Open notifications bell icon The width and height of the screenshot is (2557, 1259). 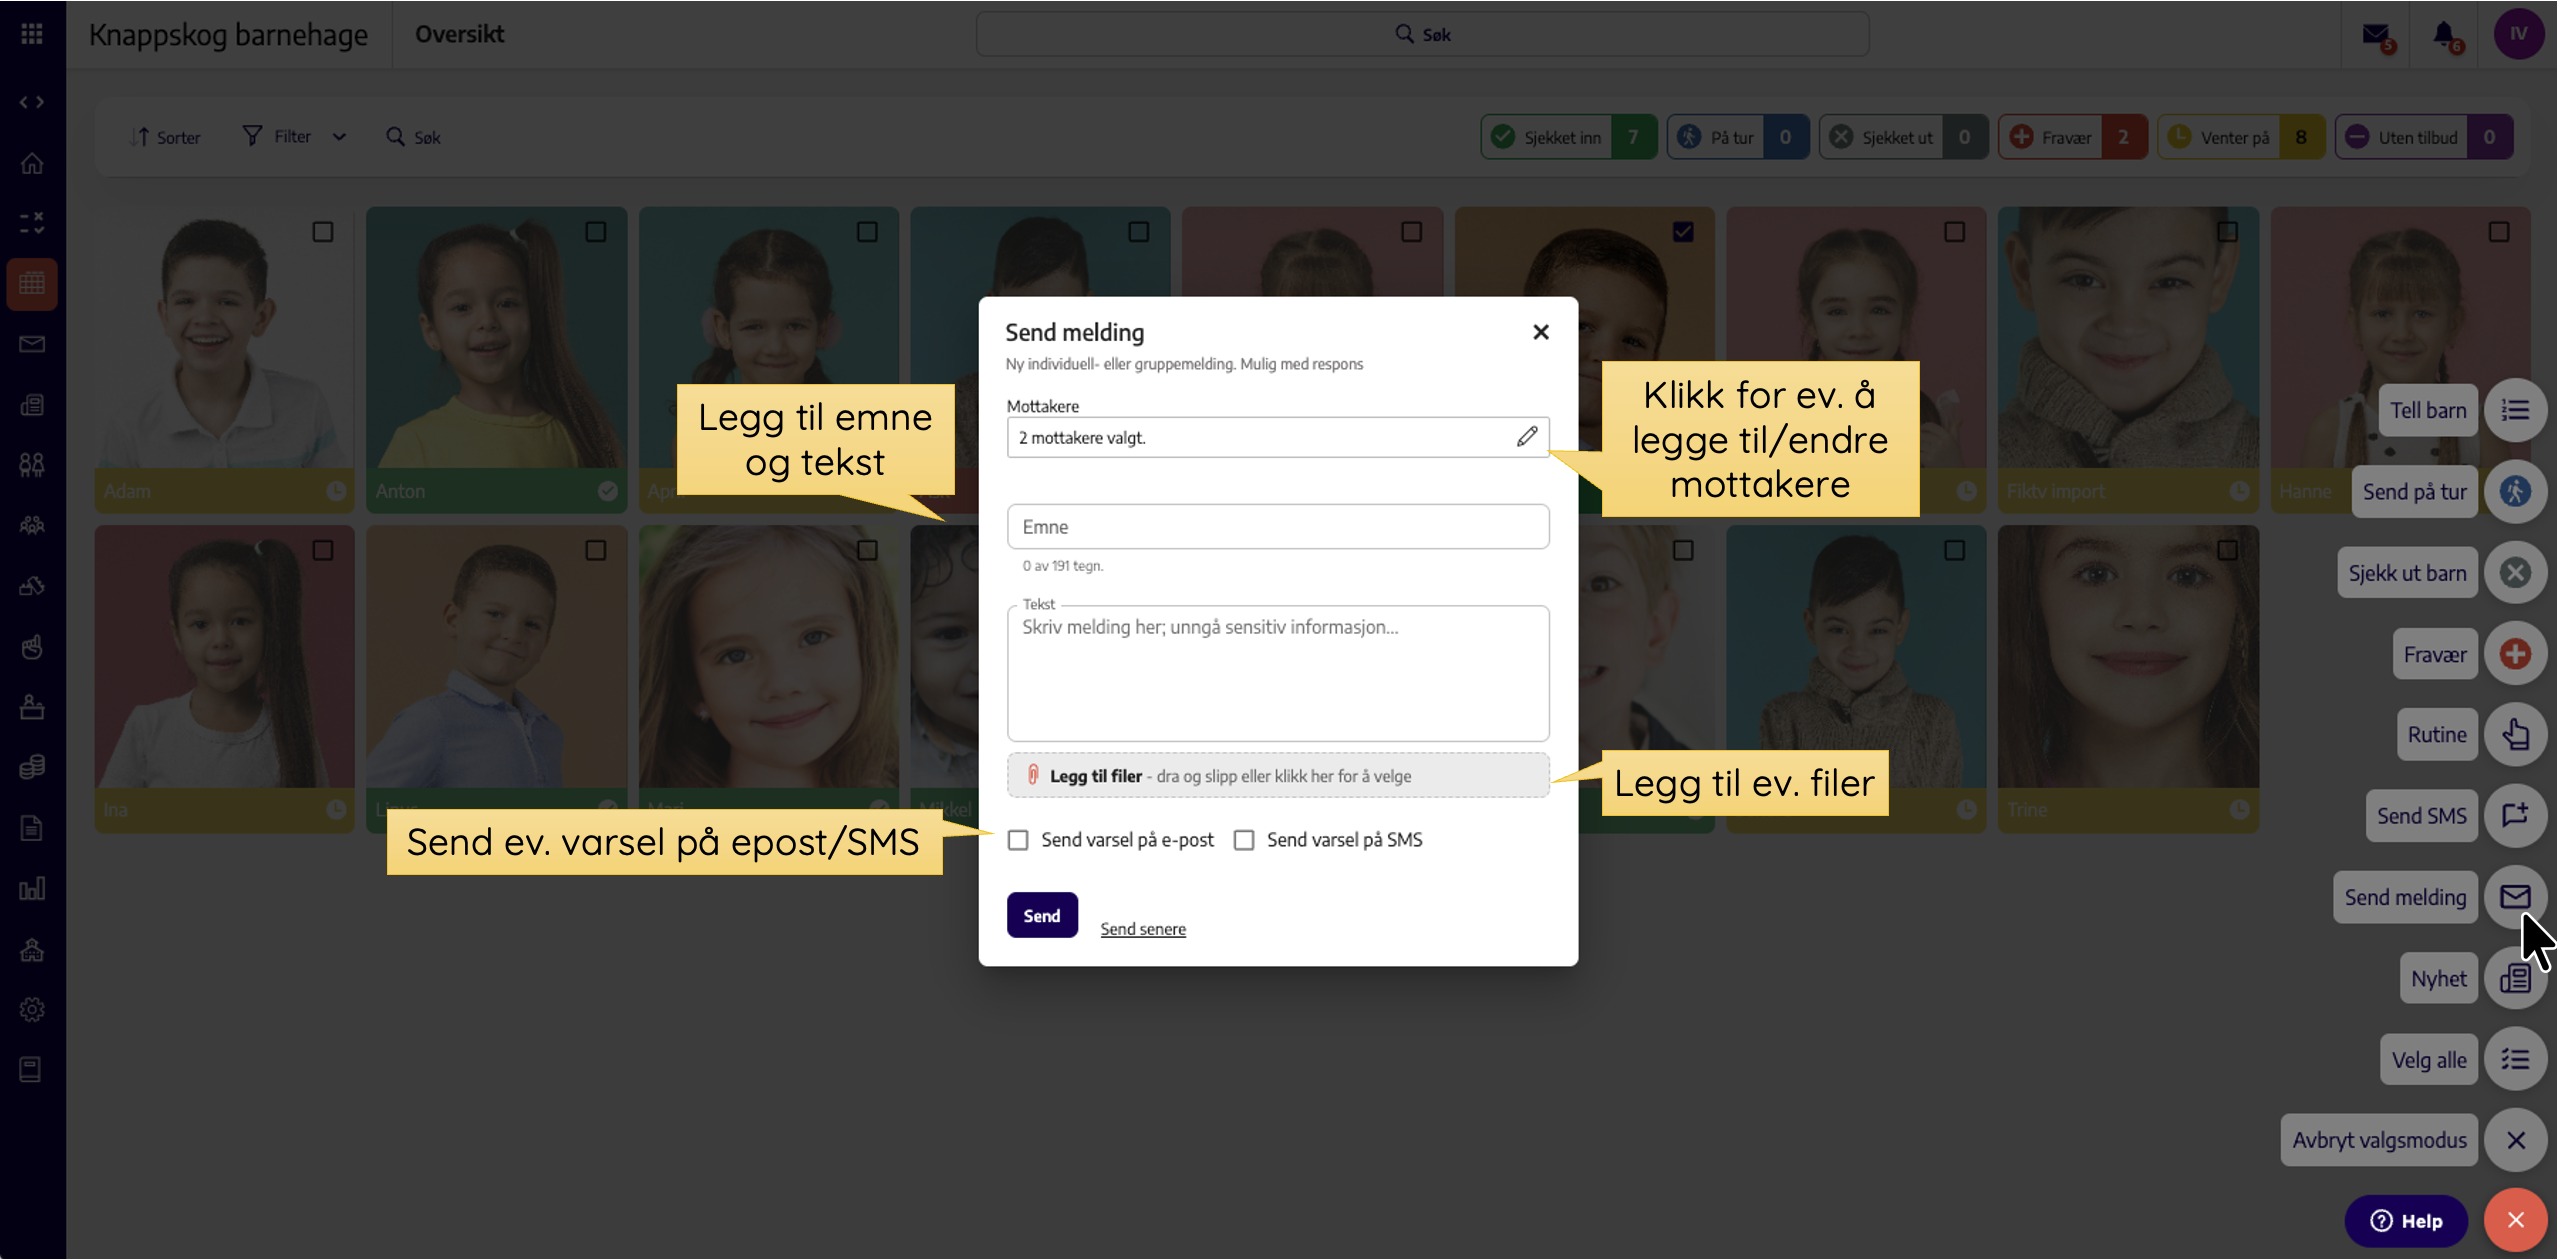point(2445,36)
